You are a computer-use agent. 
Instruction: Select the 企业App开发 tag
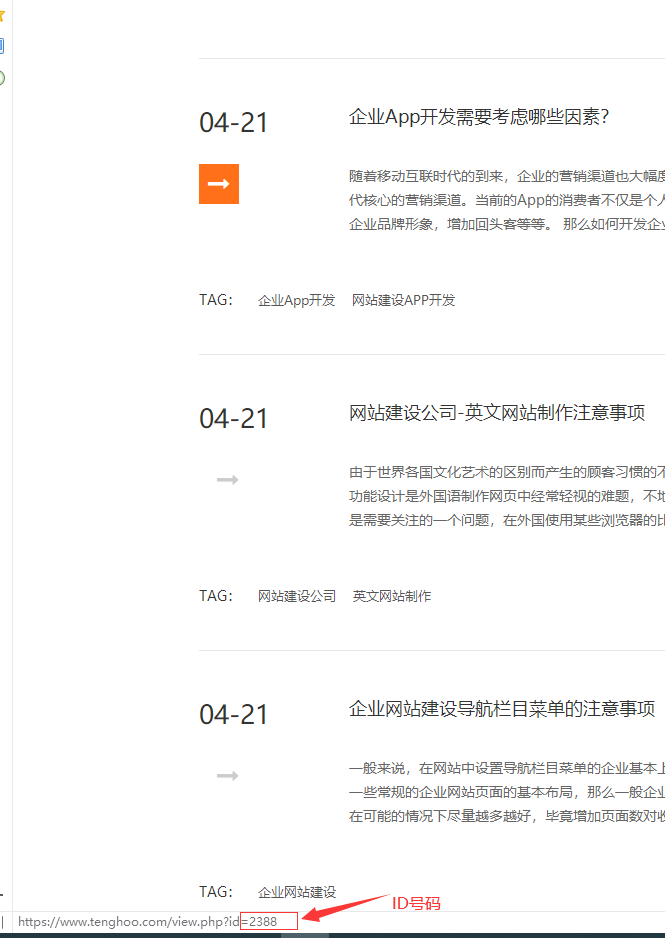[x=297, y=300]
